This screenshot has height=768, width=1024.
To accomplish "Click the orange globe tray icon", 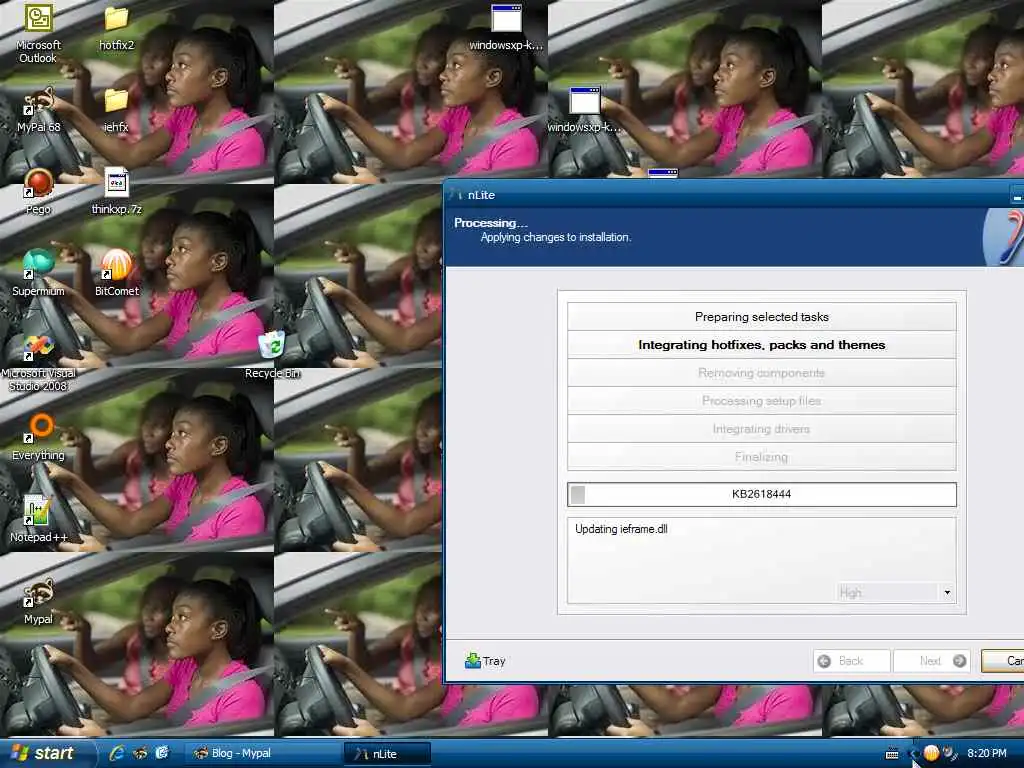I will [931, 753].
